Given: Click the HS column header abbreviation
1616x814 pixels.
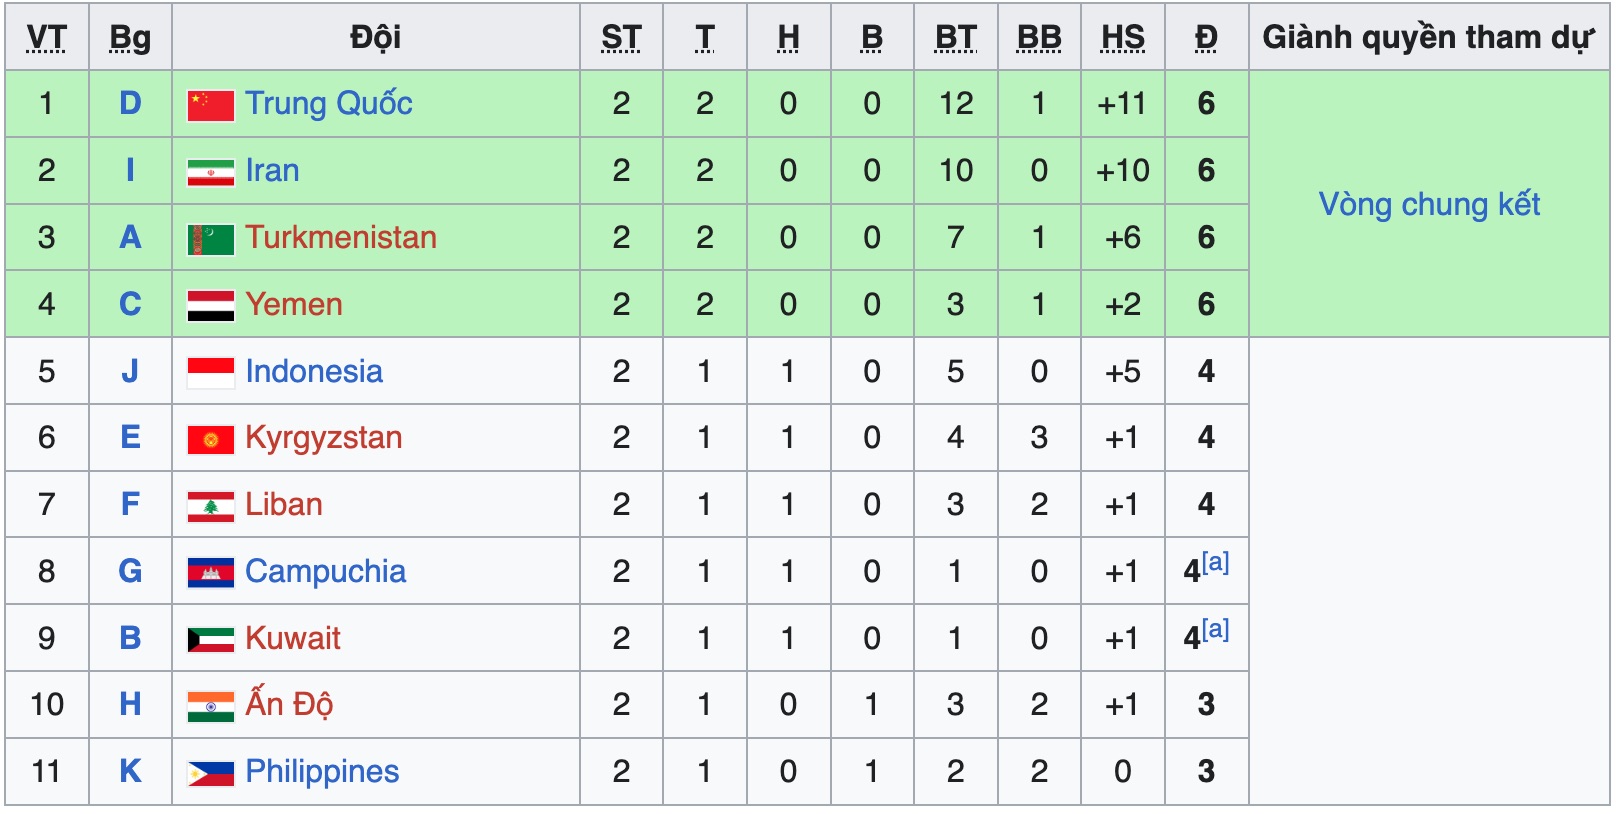Looking at the screenshot, I should click(1122, 38).
